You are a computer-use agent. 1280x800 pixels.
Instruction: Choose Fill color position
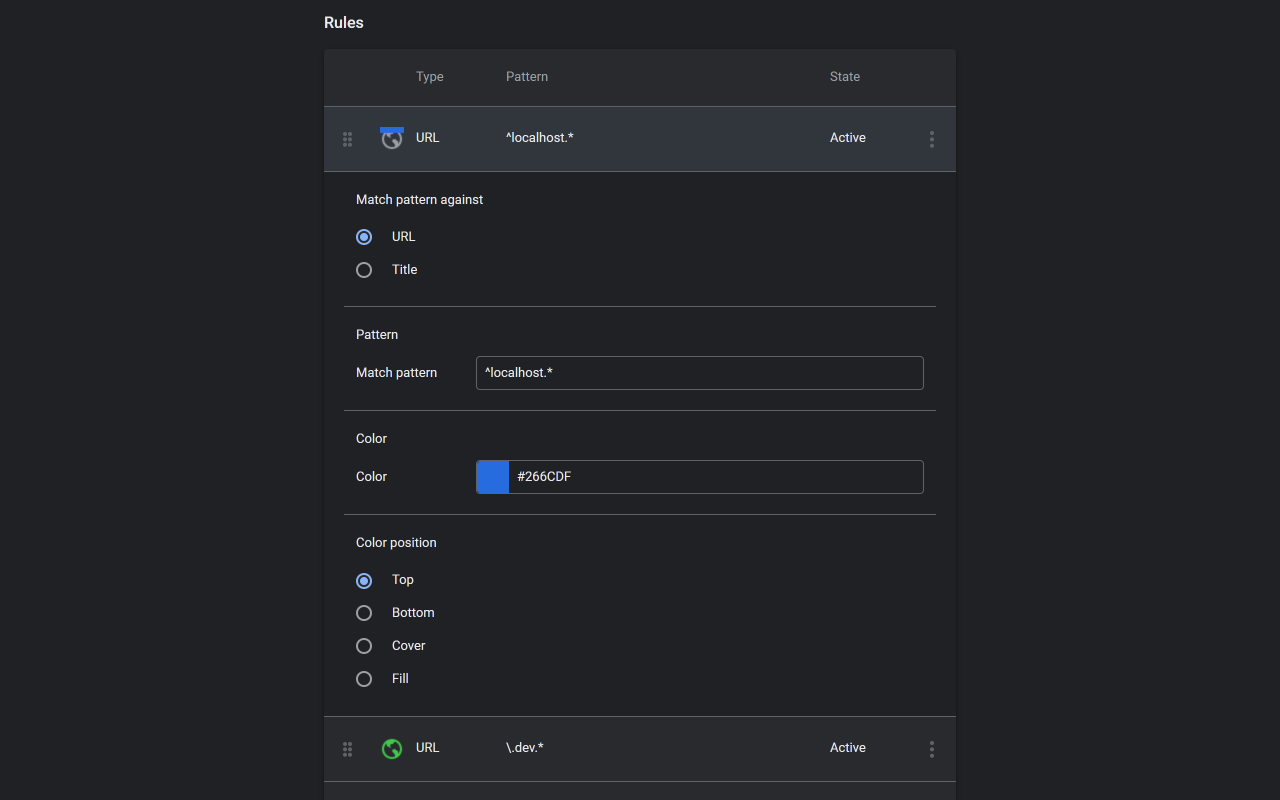click(364, 679)
